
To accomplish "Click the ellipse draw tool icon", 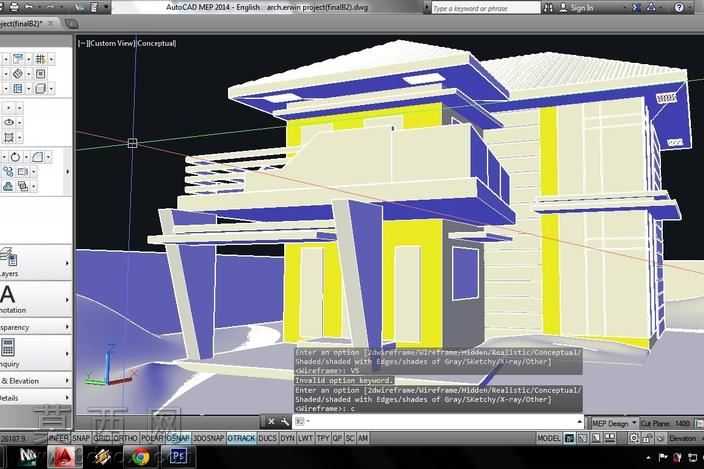I will [x=9, y=122].
